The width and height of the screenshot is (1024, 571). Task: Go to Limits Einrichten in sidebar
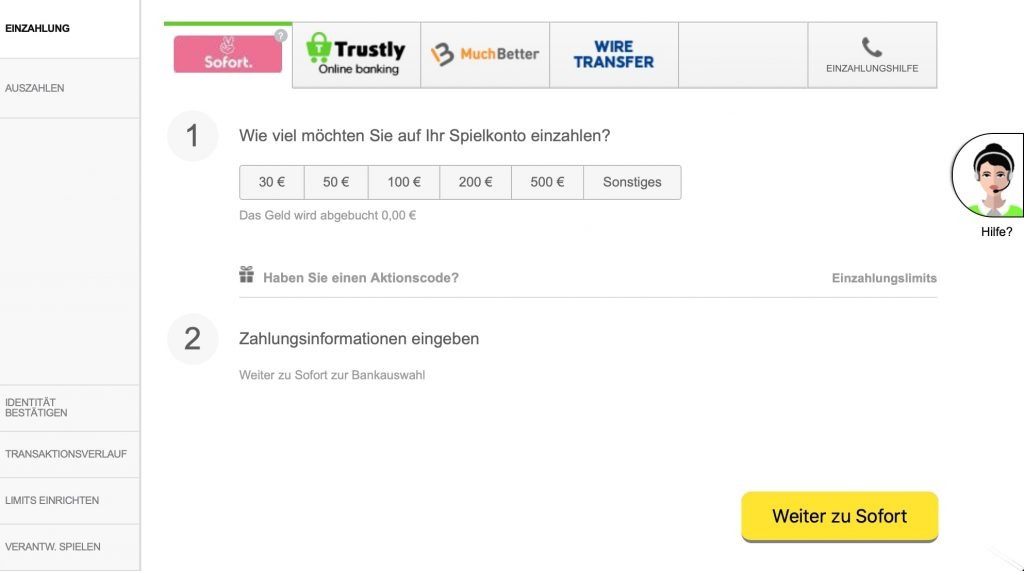tap(52, 500)
